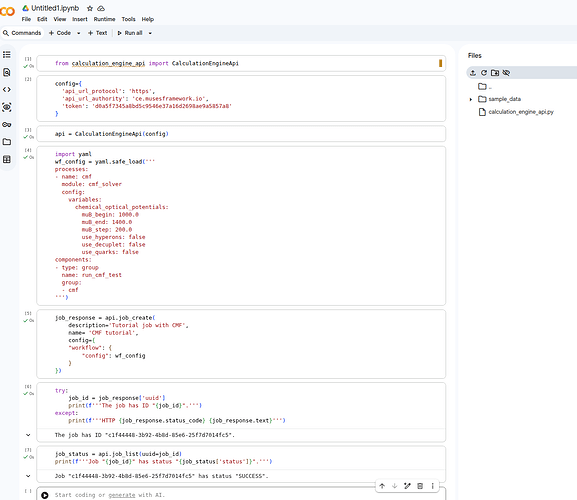The width and height of the screenshot is (577, 500).
Task: Open the Tools menu
Action: click(128, 19)
